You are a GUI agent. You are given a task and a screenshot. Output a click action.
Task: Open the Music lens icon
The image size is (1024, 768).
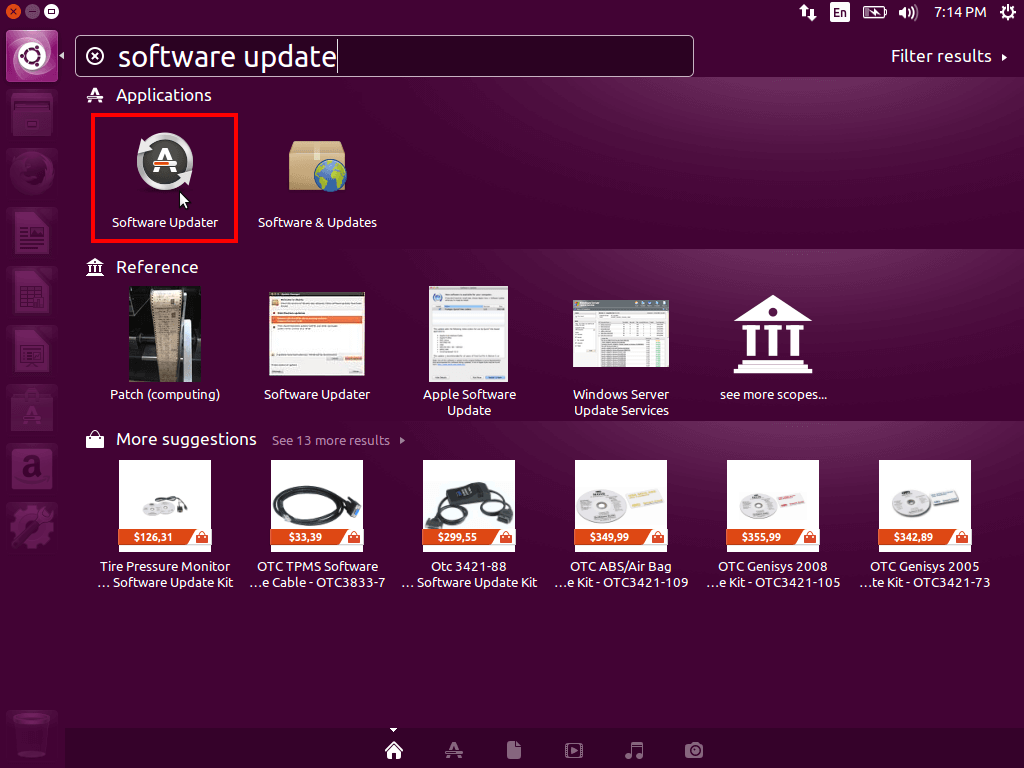click(634, 750)
